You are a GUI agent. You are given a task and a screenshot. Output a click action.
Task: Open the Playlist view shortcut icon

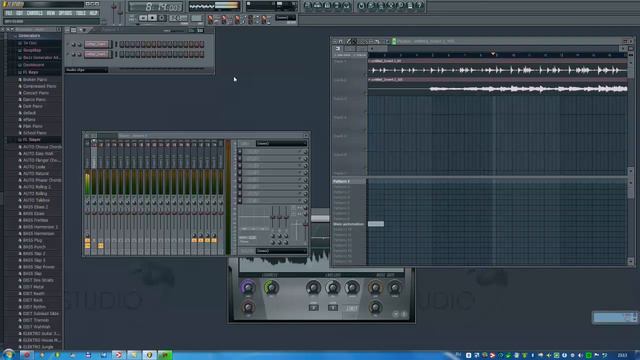click(x=308, y=5)
